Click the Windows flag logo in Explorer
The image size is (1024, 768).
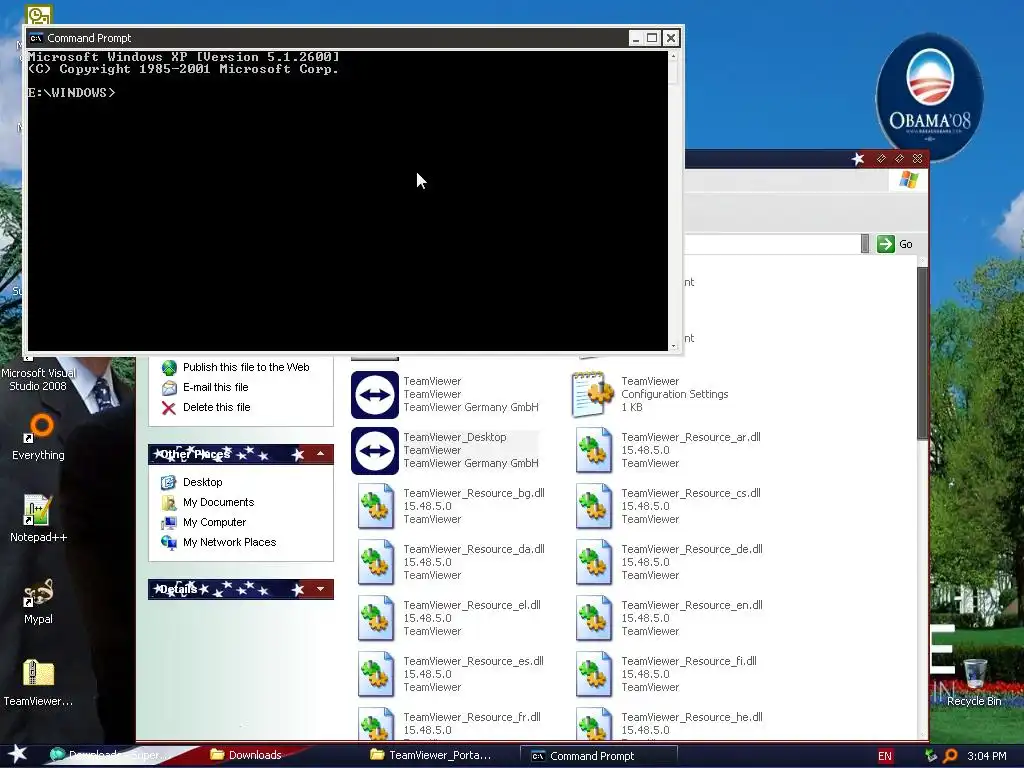[x=908, y=180]
